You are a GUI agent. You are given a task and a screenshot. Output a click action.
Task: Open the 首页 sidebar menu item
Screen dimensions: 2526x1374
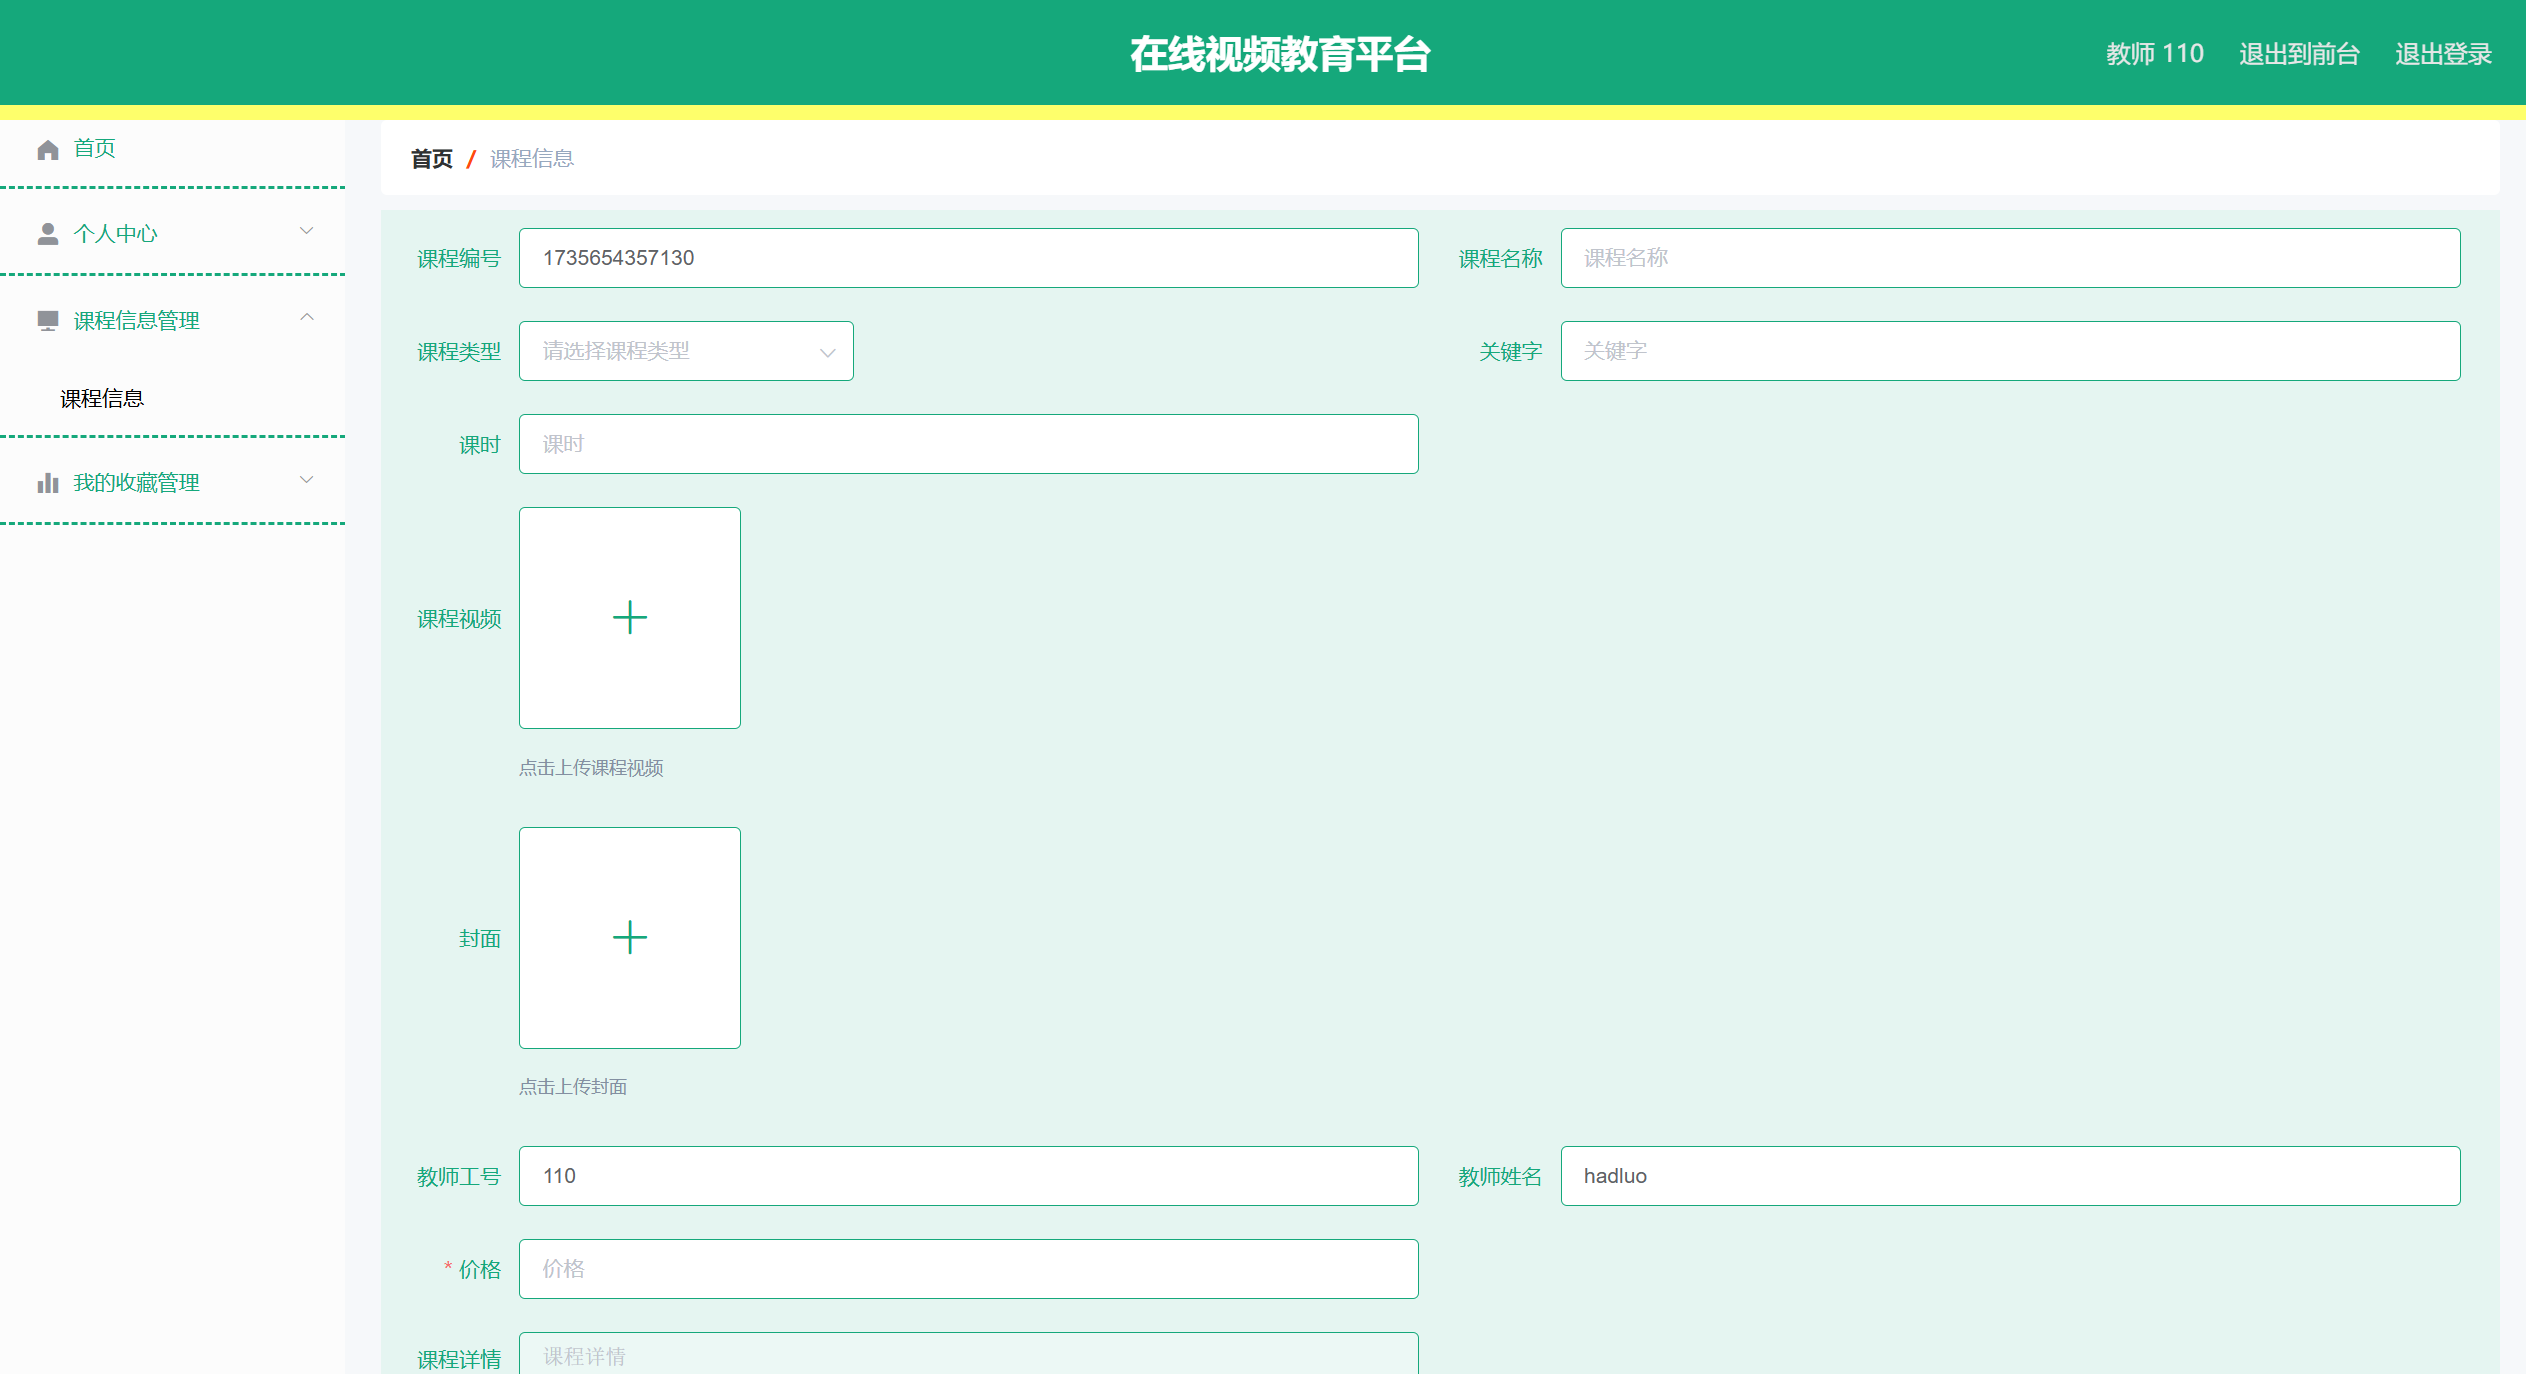[x=95, y=149]
